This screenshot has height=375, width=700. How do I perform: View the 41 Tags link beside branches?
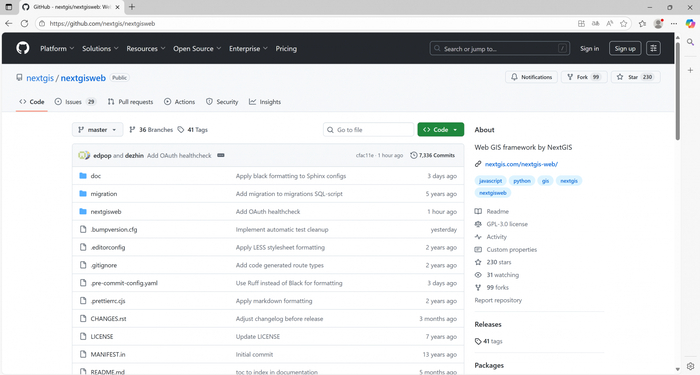click(x=192, y=129)
